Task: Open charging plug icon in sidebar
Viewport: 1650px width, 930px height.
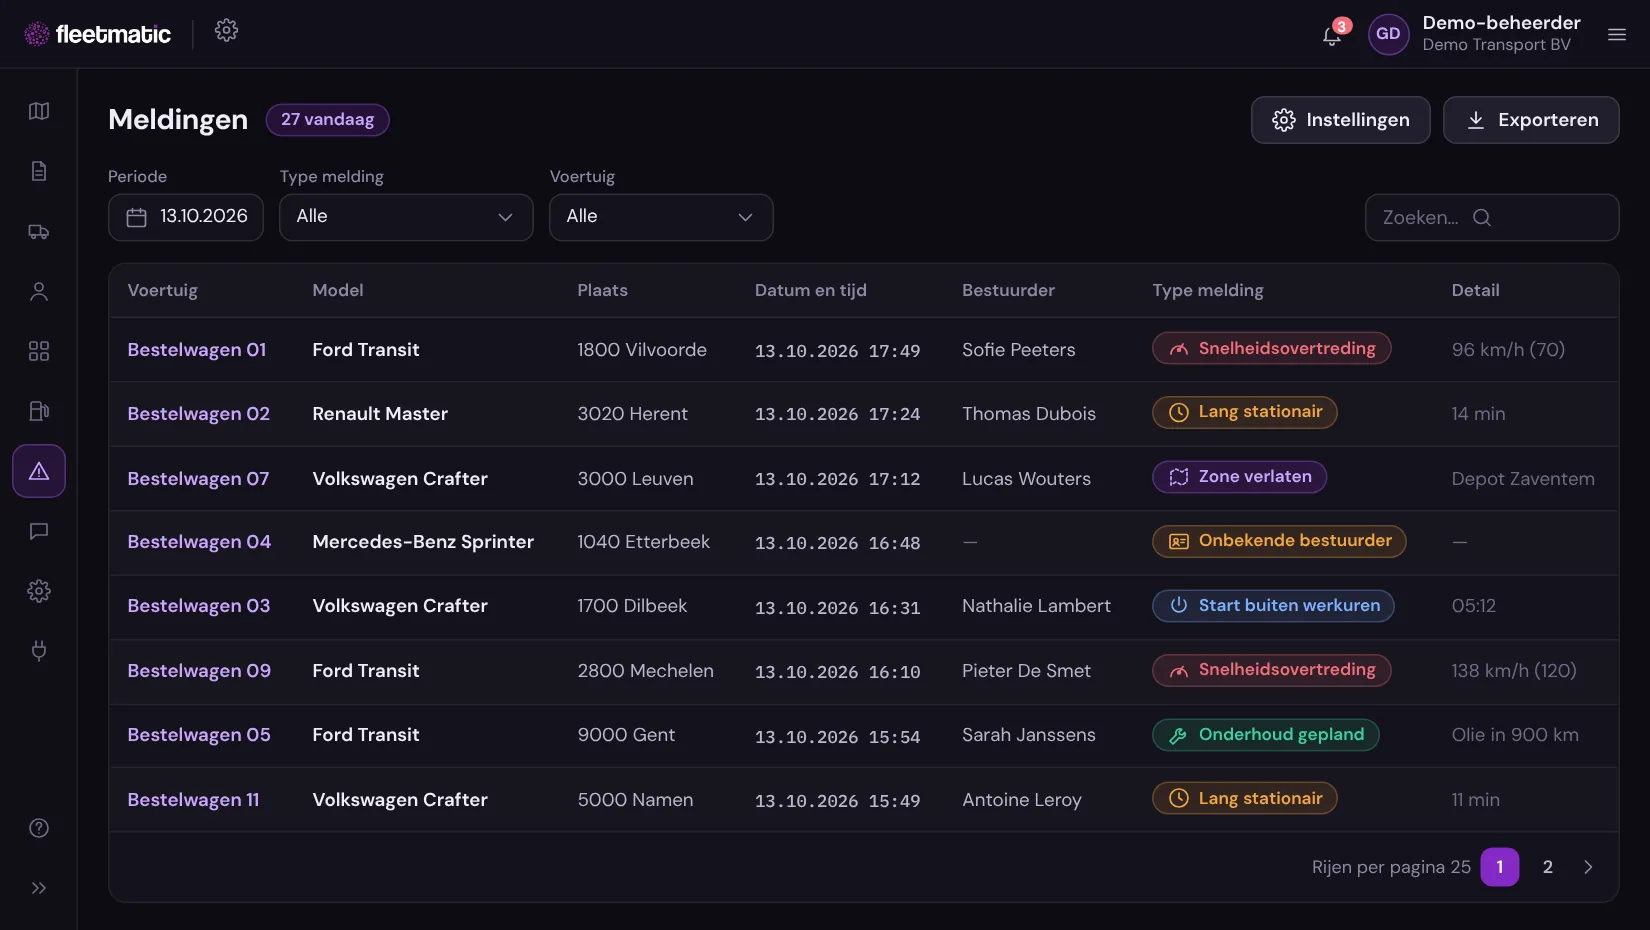Action: [x=39, y=651]
